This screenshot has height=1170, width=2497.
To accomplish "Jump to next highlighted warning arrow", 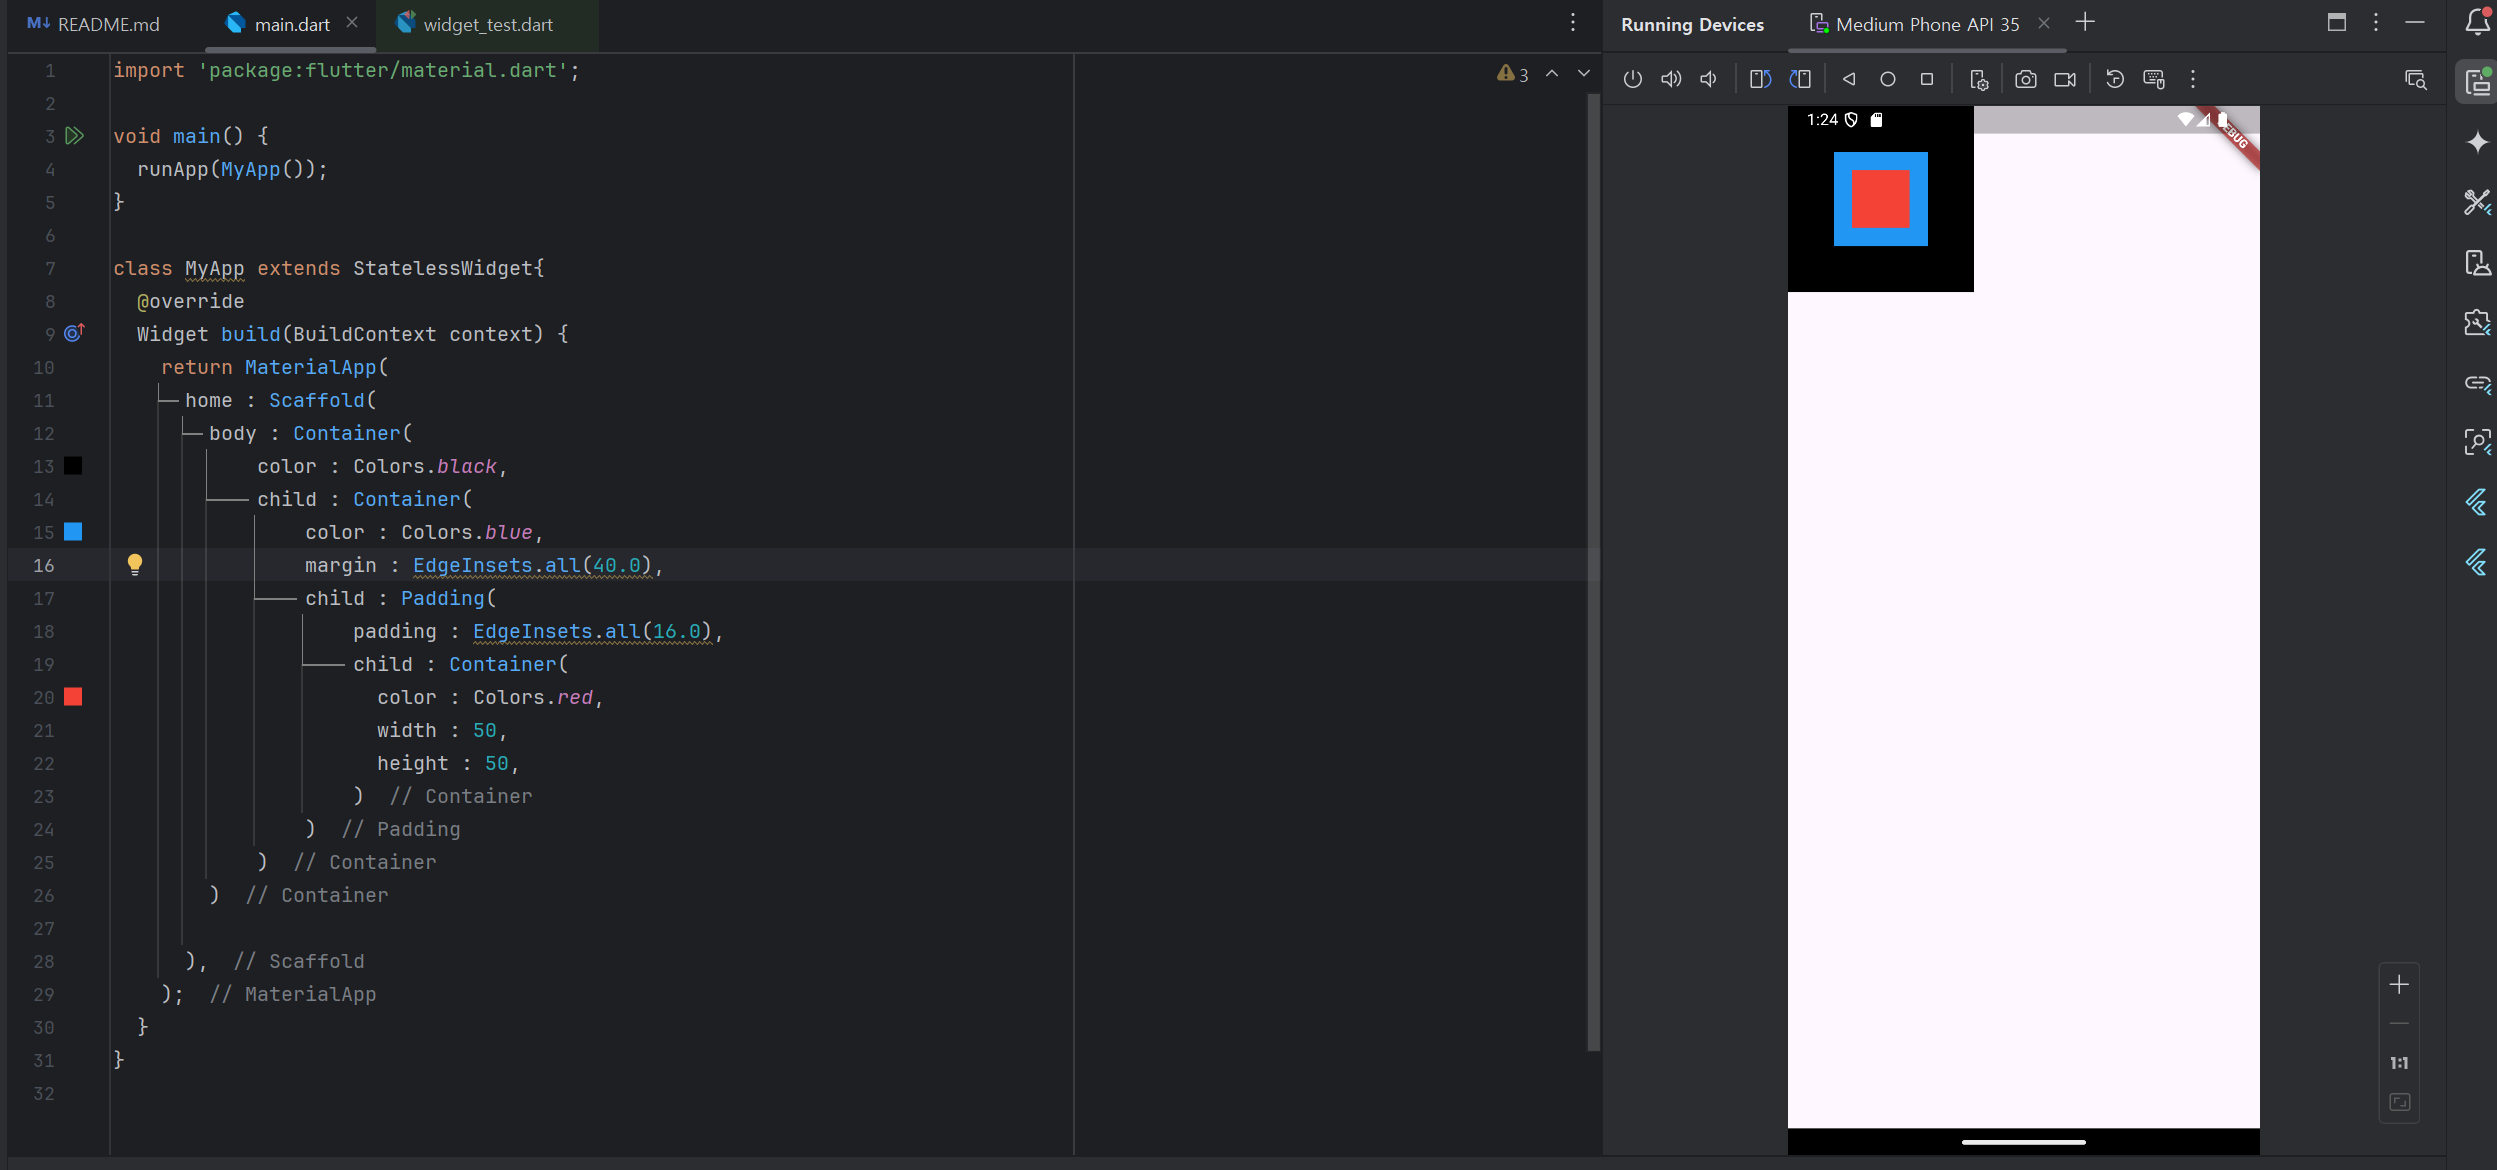I will point(1583,74).
